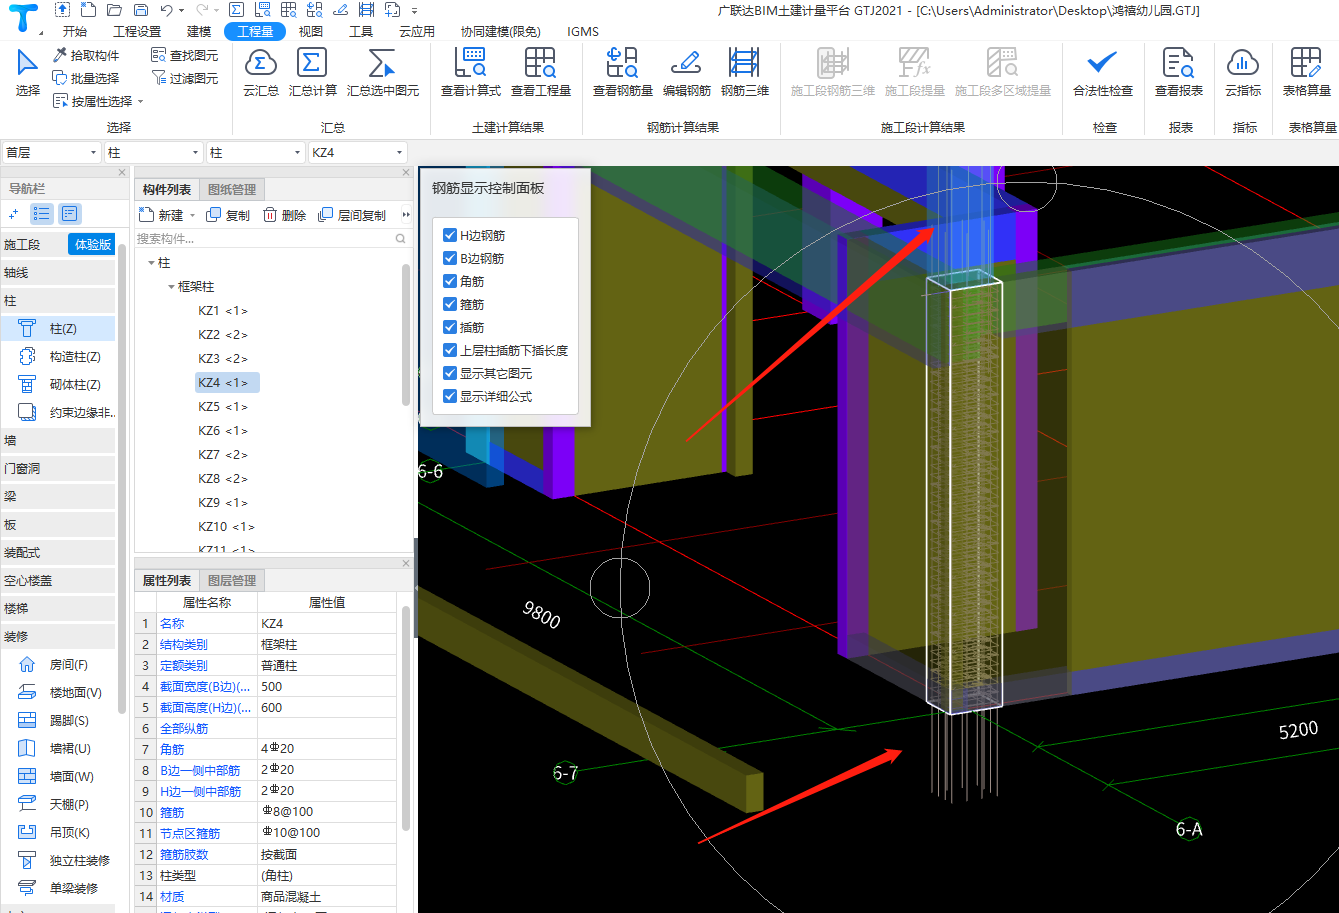Click 汇总选中图元 in ribbon
Screen dimensions: 1339x913
pyautogui.click(x=383, y=72)
